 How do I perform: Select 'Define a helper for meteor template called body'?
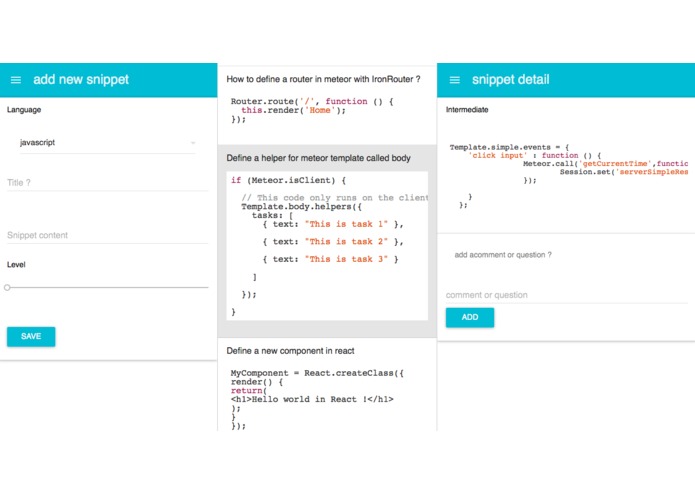point(318,158)
